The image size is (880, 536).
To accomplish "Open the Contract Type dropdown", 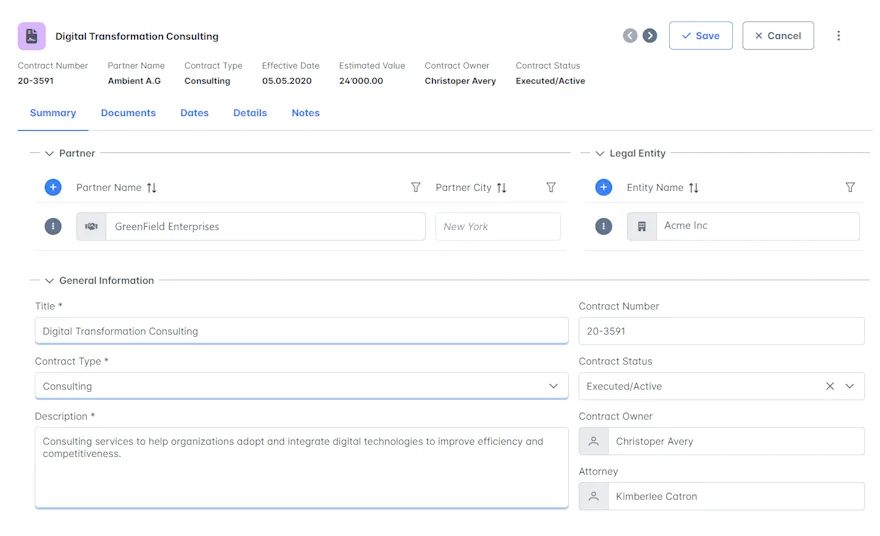I will pos(553,386).
